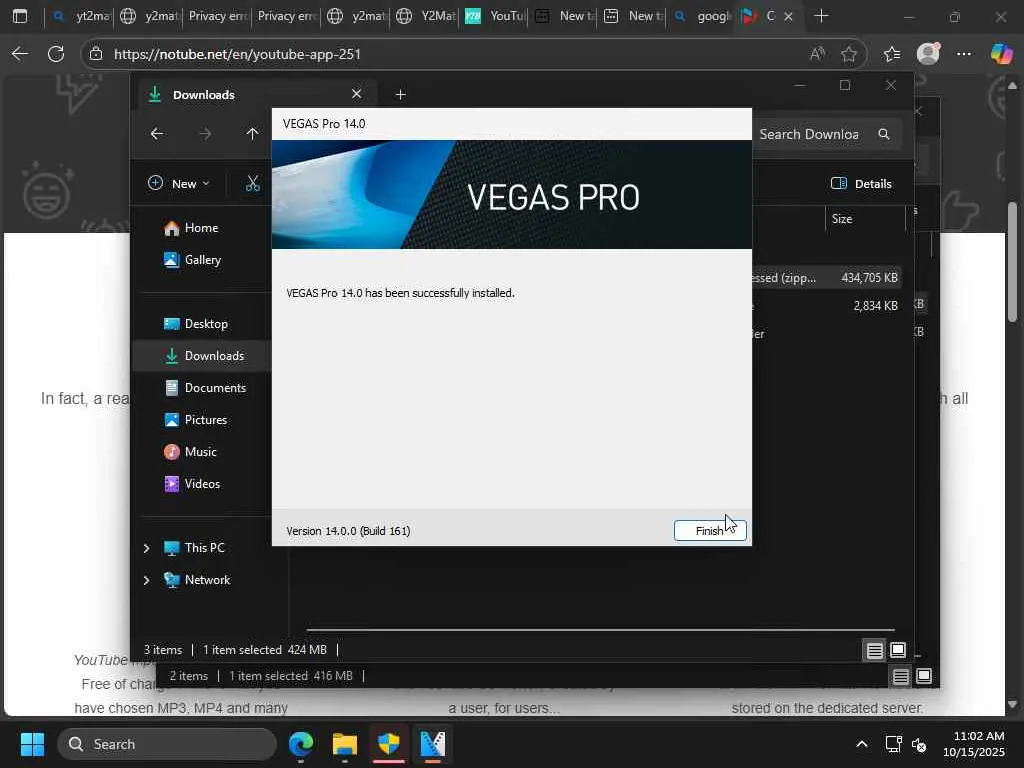Refresh the Edge page
This screenshot has height=768, width=1024.
(x=56, y=54)
